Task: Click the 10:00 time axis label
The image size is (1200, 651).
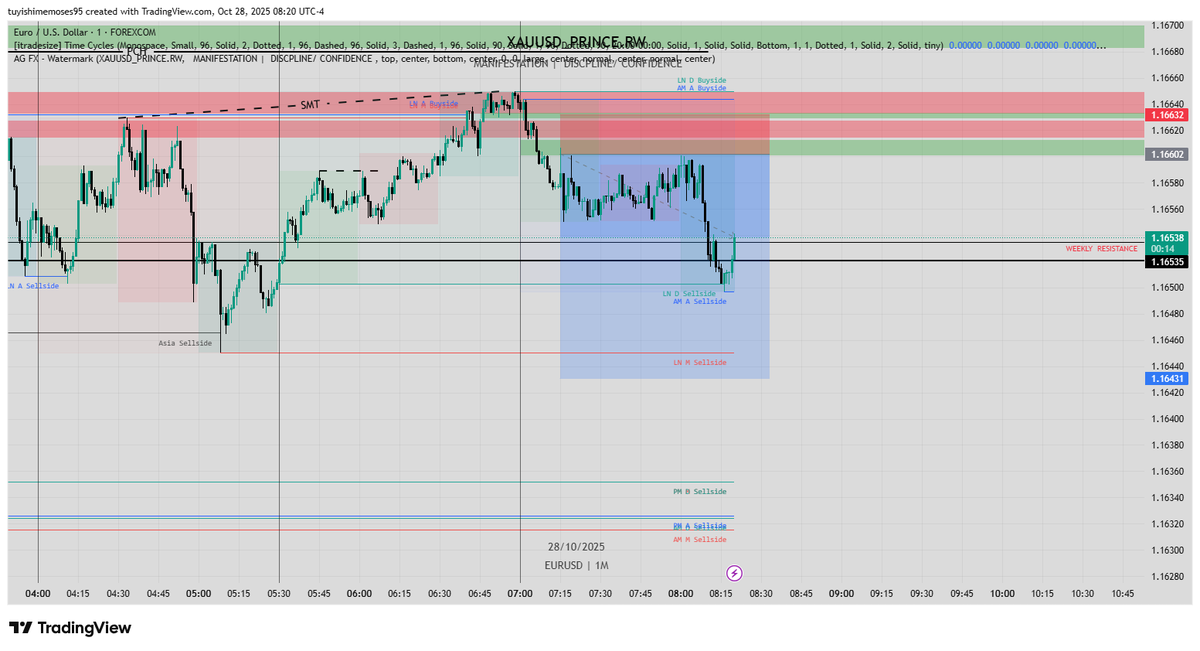Action: click(x=1002, y=593)
